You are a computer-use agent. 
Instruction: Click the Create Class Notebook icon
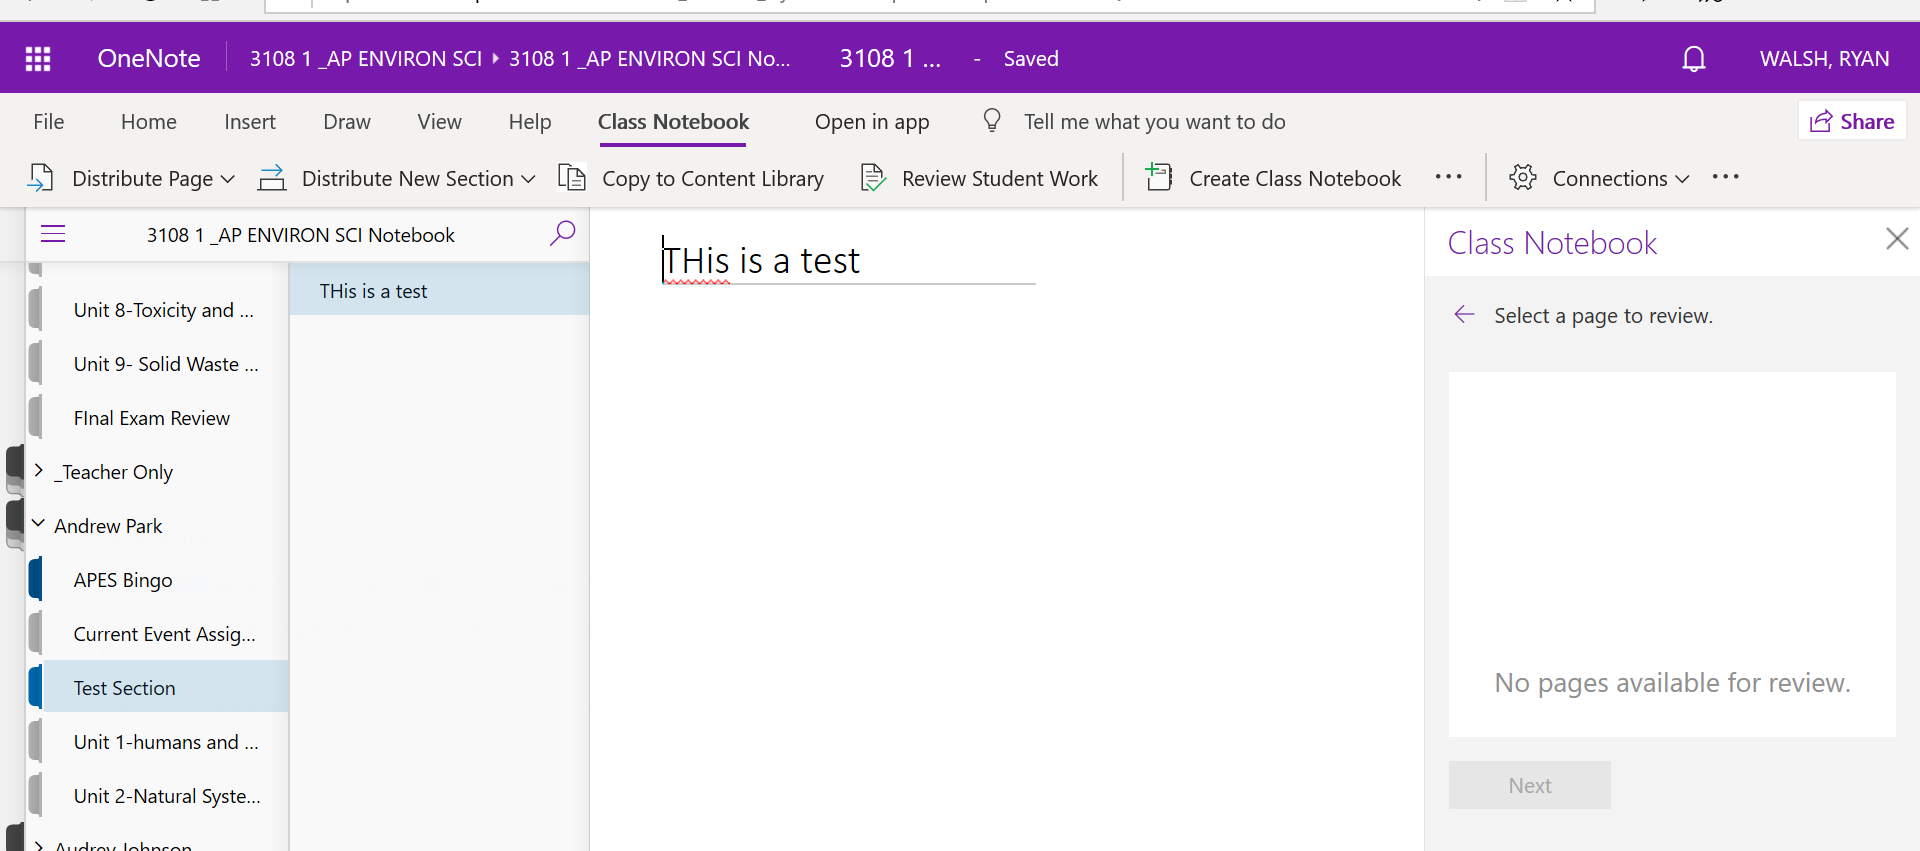point(1159,177)
